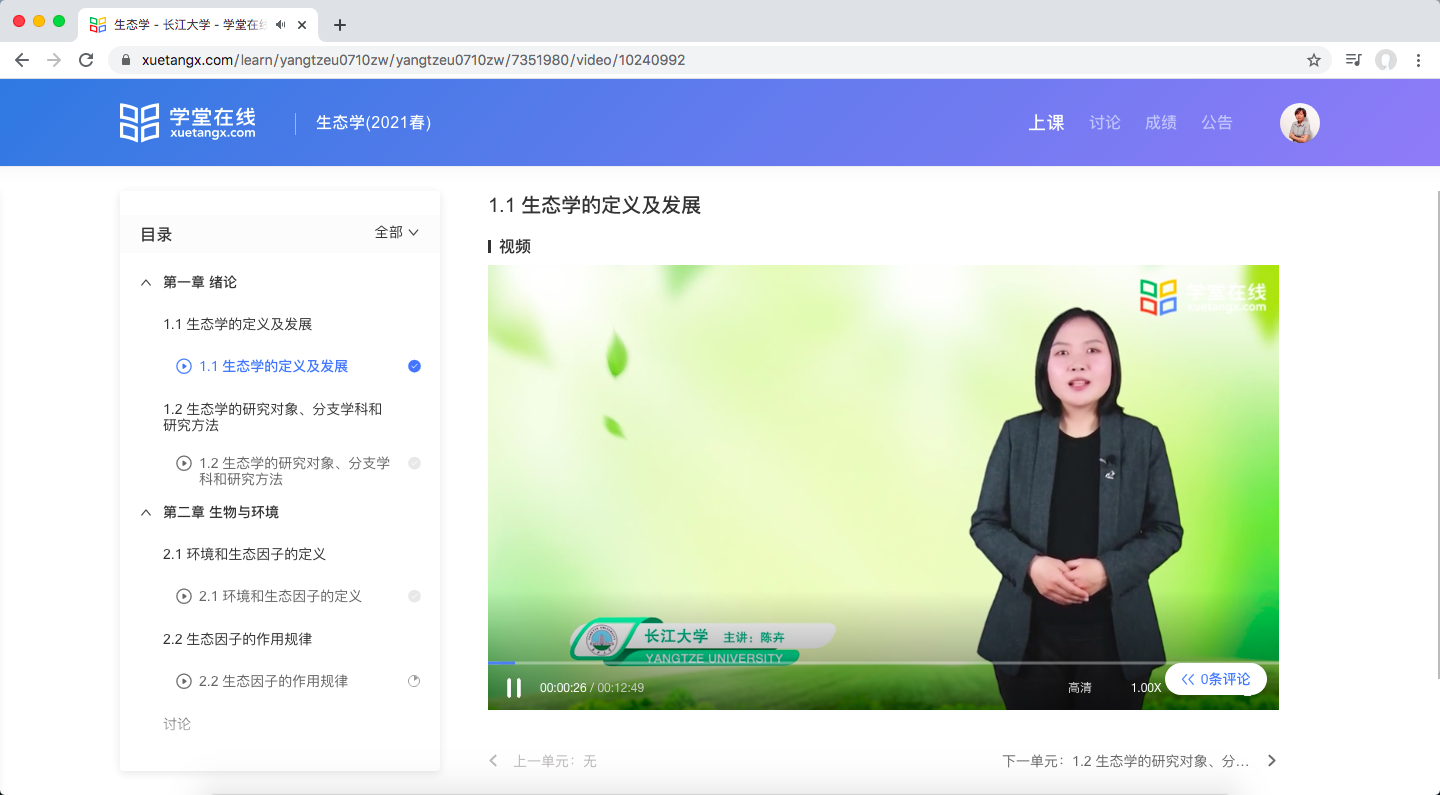Image resolution: width=1440 pixels, height=795 pixels.
Task: Open video 2.2 生态因子的作用规律
Action: pyautogui.click(x=273, y=681)
